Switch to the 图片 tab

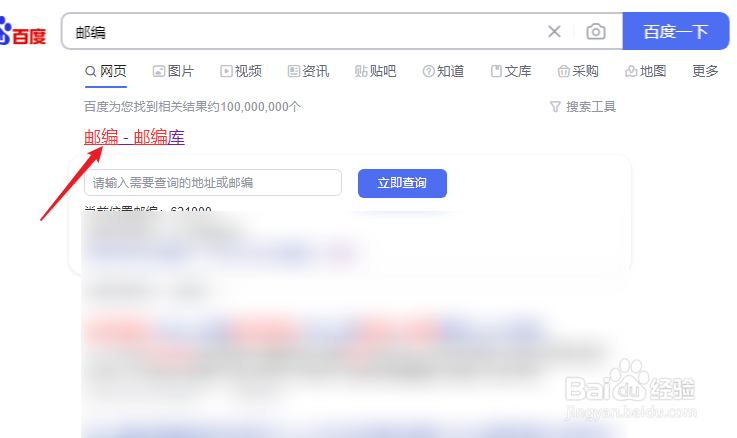point(173,71)
